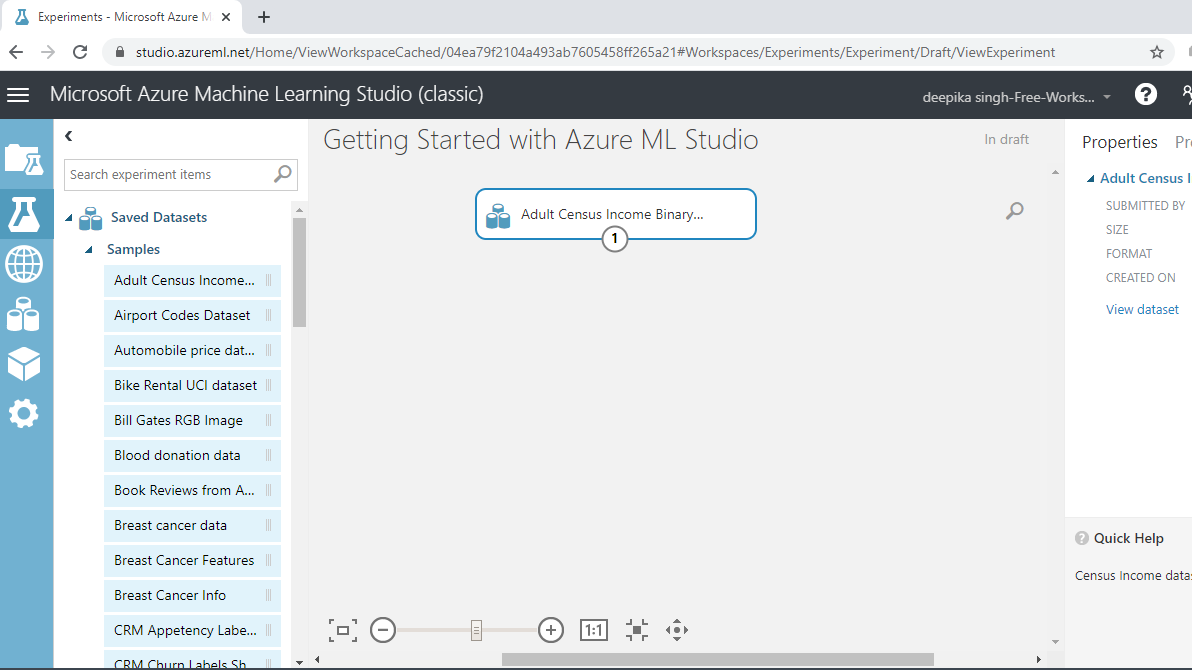Open the Trained Models cube icon

[x=24, y=364]
